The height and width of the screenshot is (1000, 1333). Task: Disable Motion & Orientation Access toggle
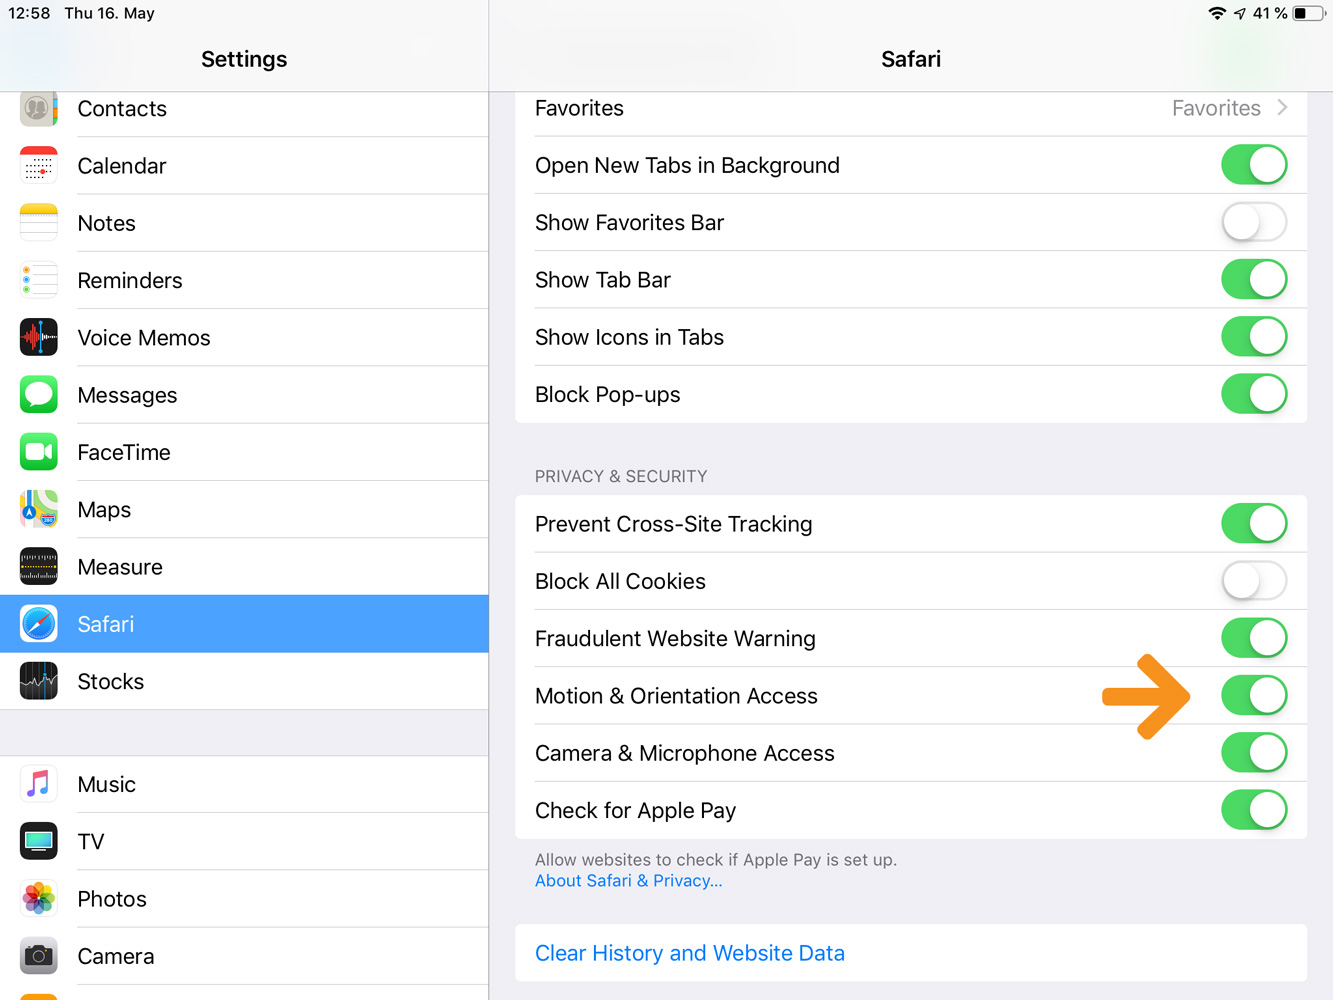tap(1253, 696)
